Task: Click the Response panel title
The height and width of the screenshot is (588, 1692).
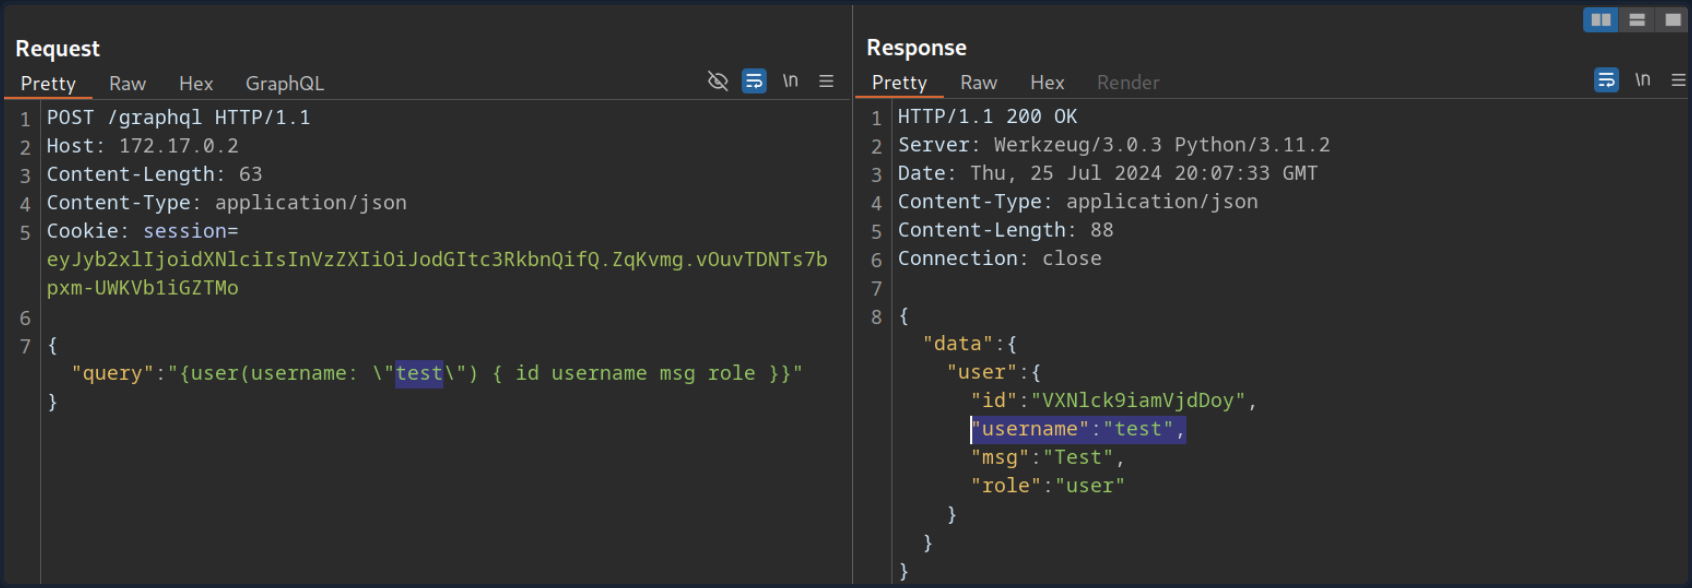Action: coord(916,47)
